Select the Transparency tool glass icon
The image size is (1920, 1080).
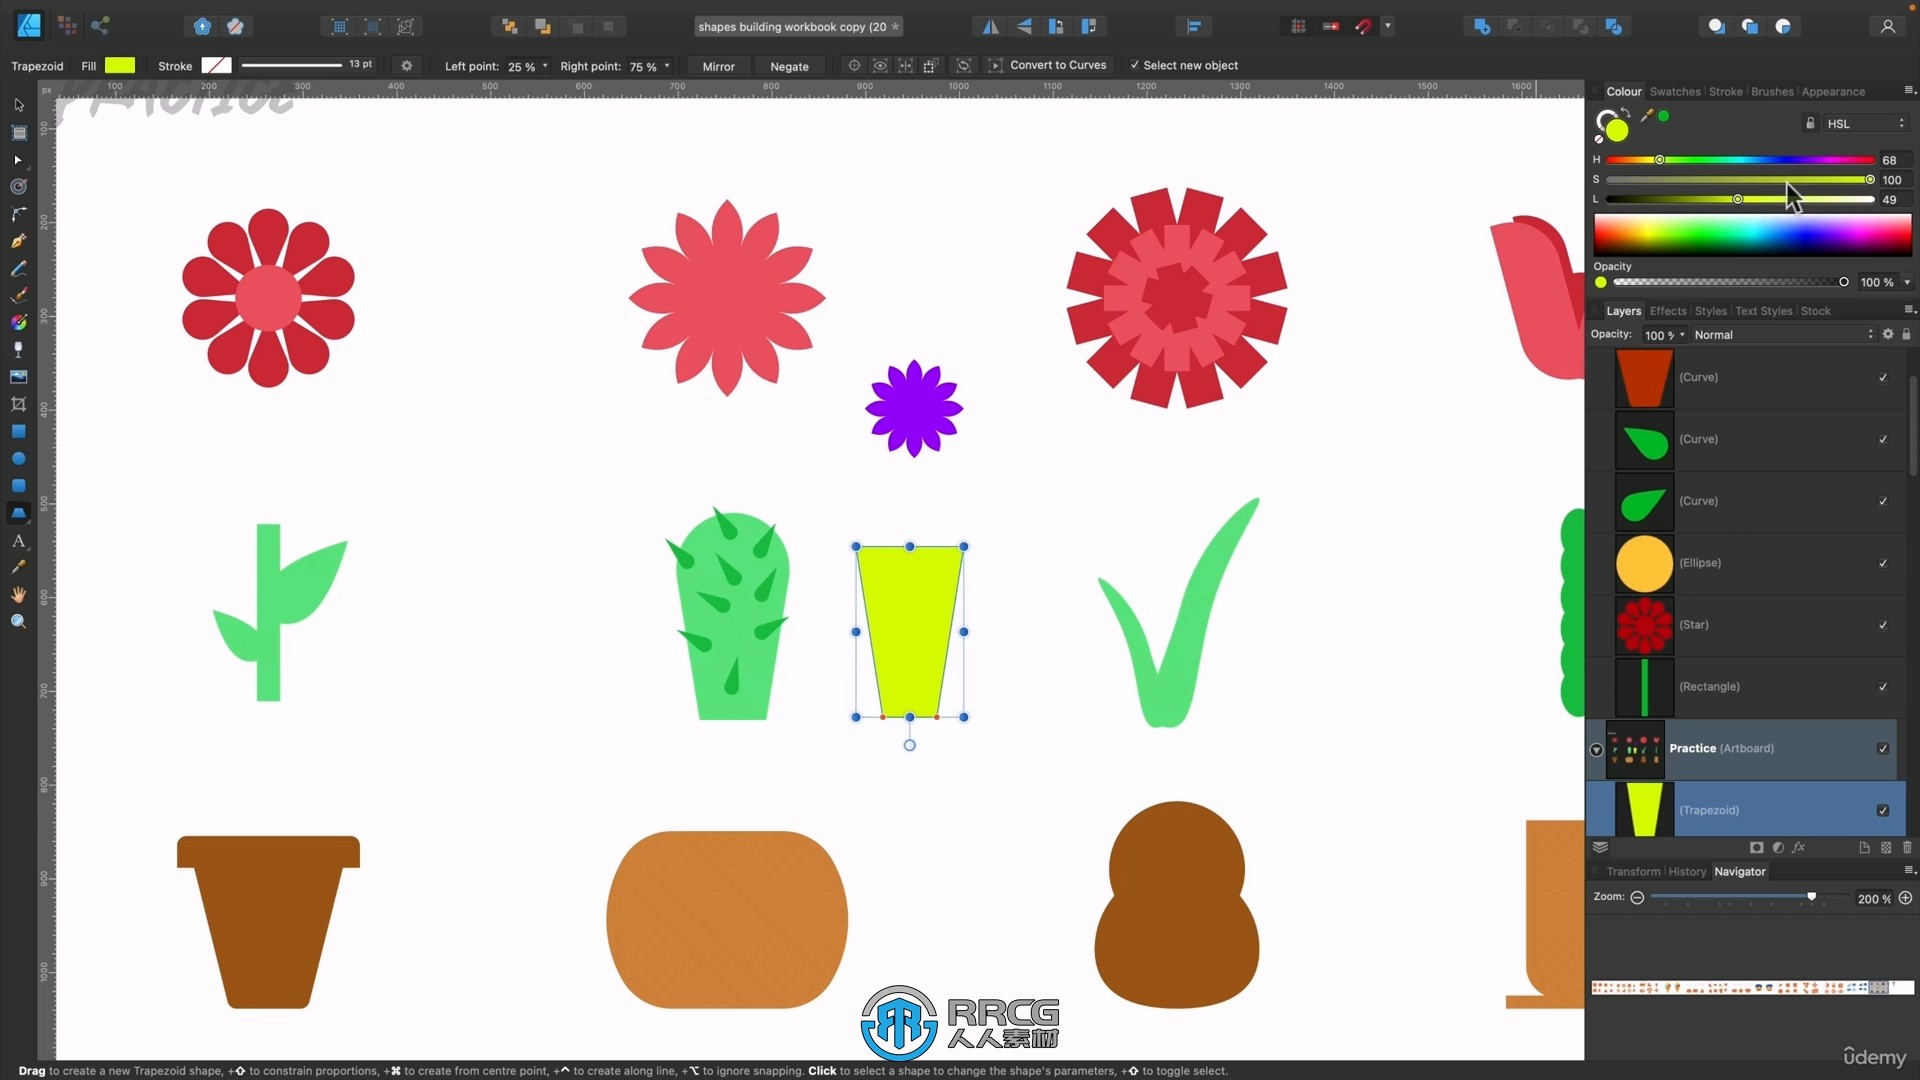coord(18,349)
